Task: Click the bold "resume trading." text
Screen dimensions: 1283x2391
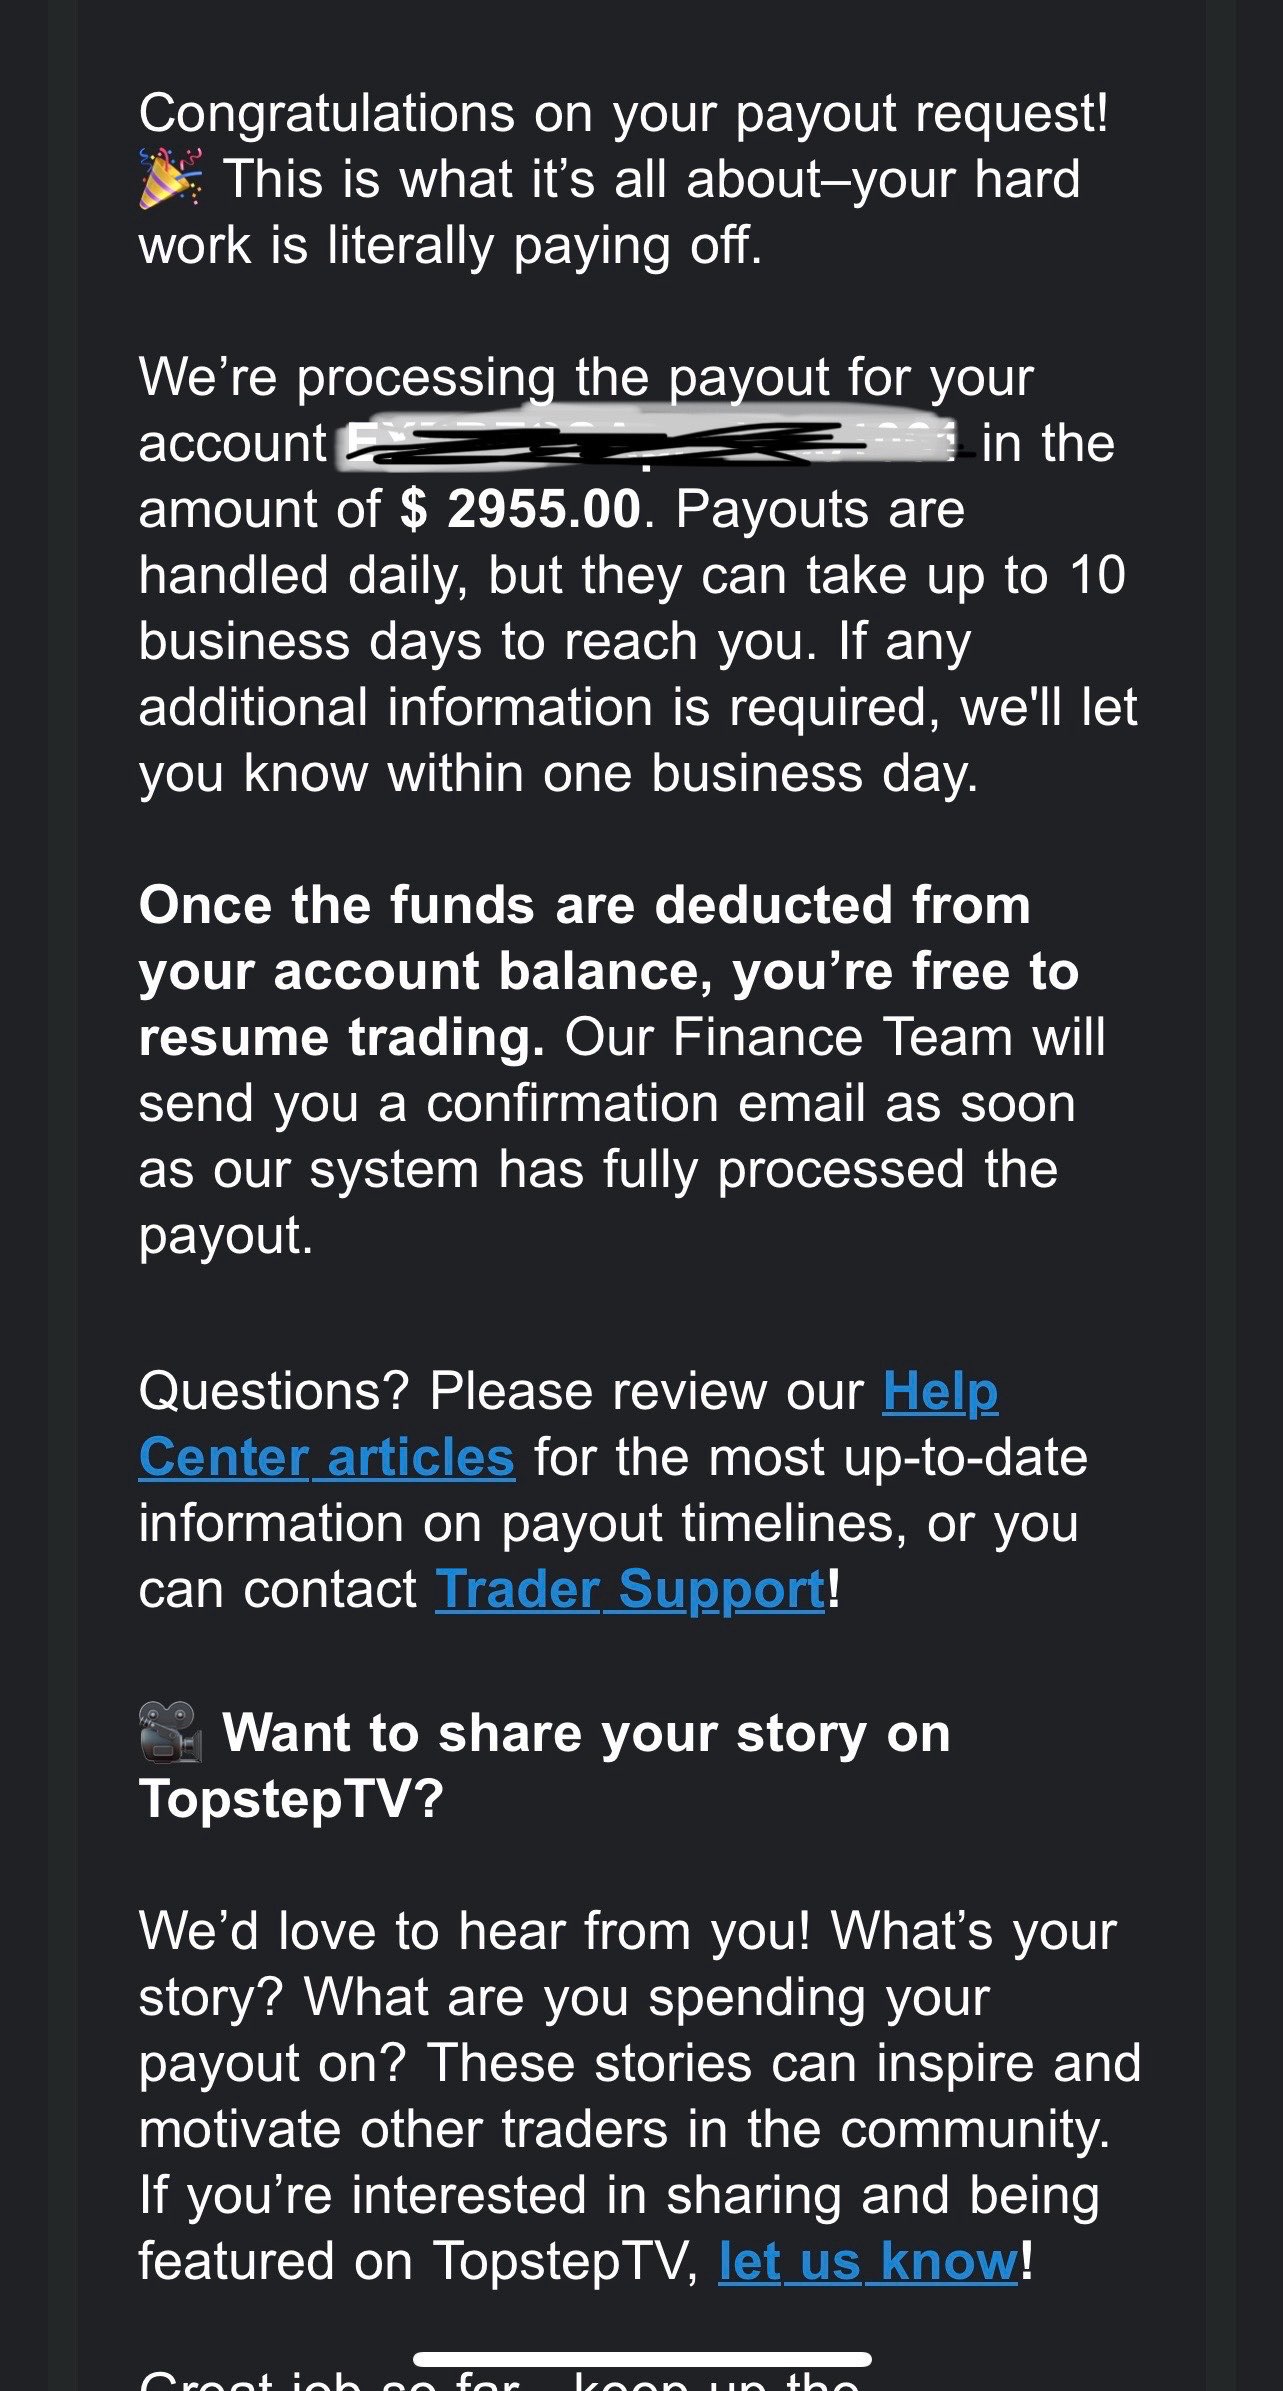Action: 341,1037
